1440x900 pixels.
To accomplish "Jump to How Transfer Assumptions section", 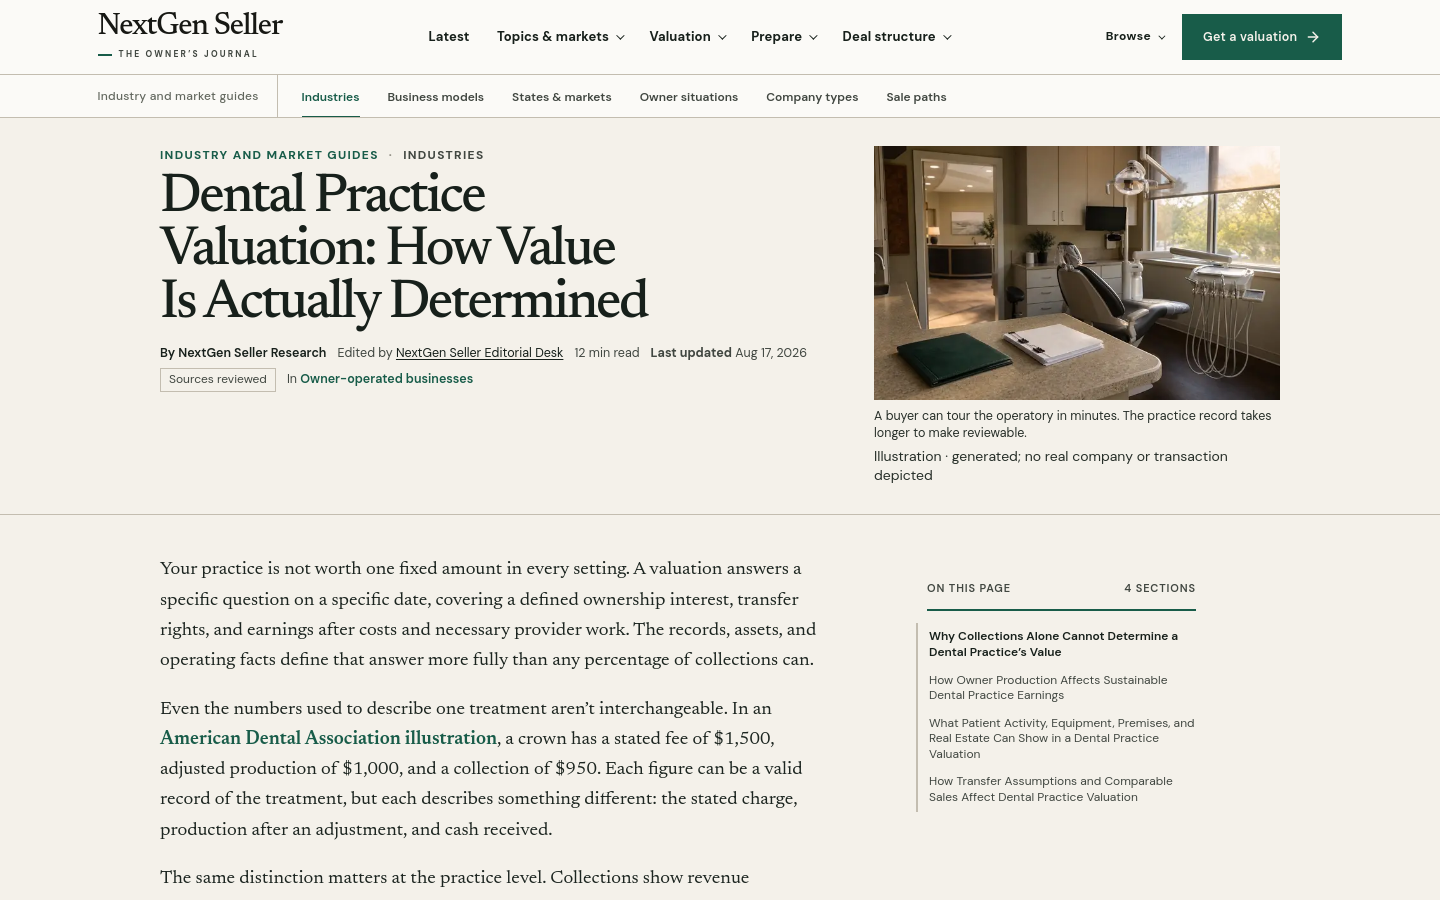I will click(1050, 789).
